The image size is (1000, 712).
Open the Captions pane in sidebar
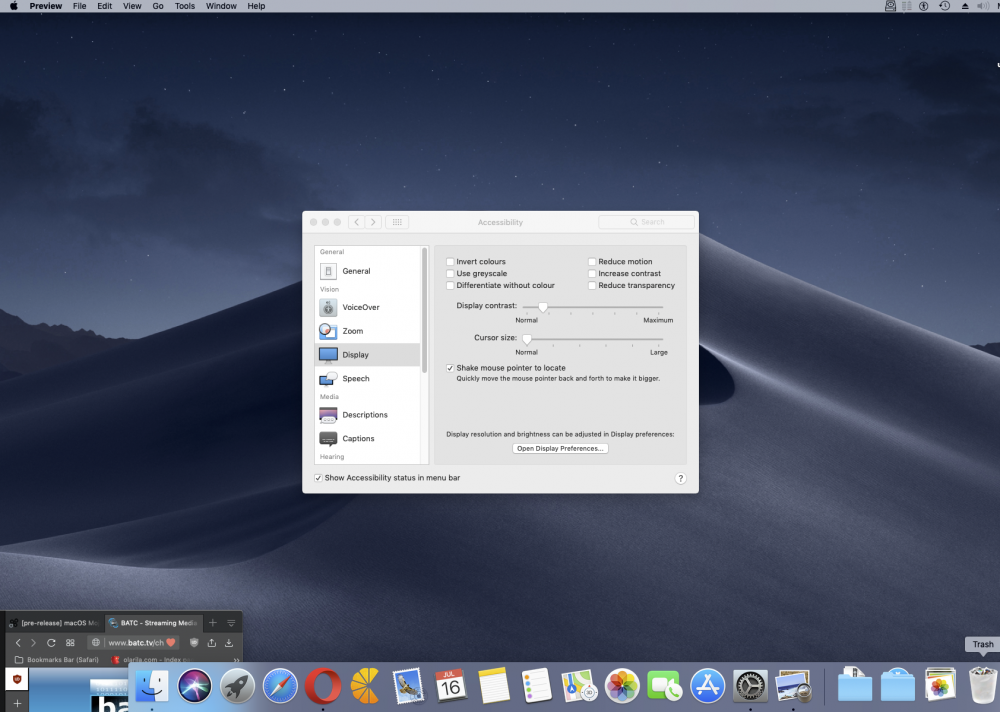[x=368, y=438]
